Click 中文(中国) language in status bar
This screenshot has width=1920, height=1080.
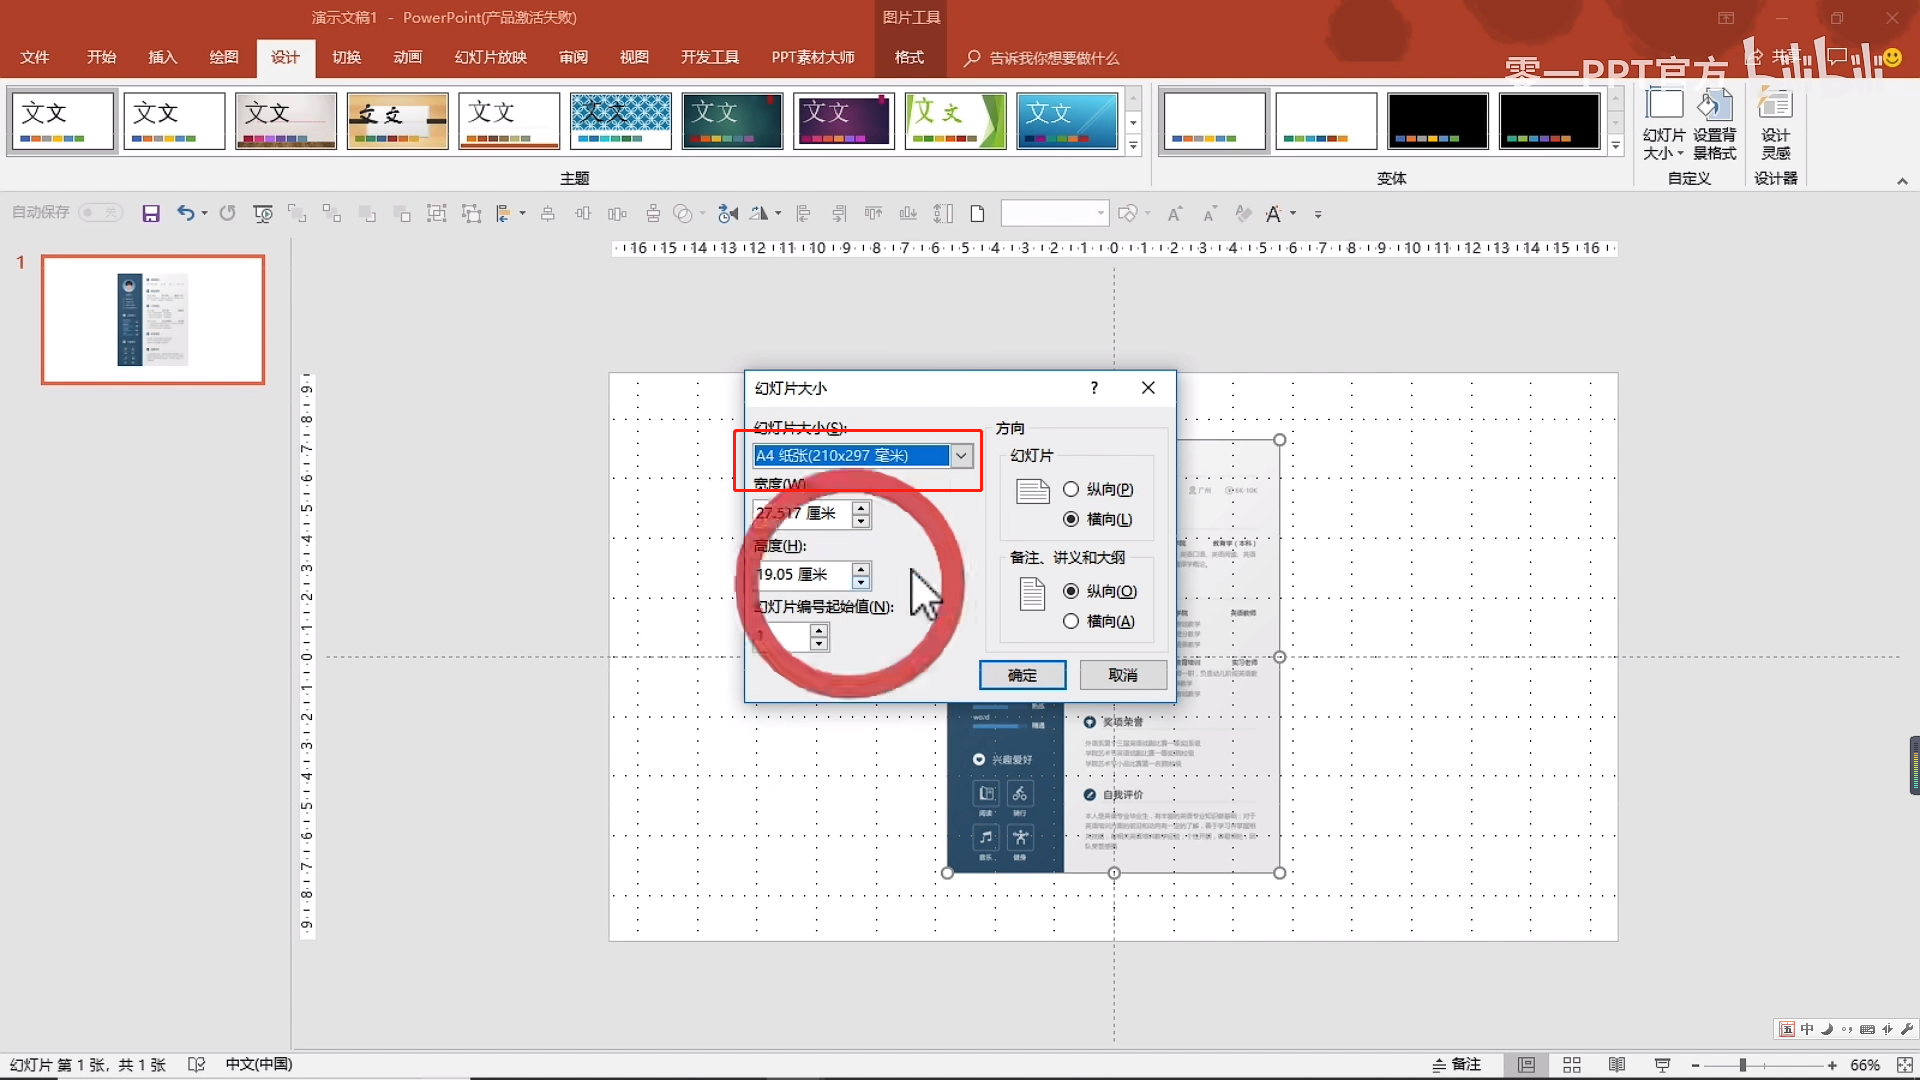coord(259,1064)
